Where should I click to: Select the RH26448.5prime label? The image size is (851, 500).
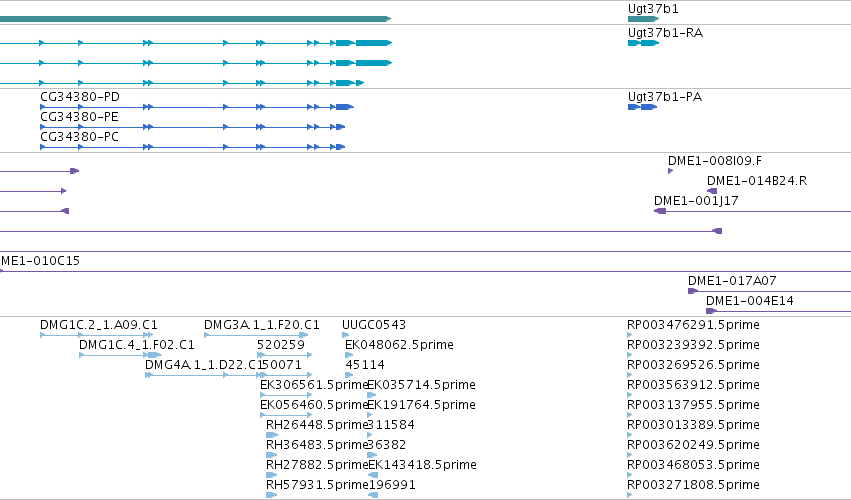pyautogui.click(x=317, y=425)
